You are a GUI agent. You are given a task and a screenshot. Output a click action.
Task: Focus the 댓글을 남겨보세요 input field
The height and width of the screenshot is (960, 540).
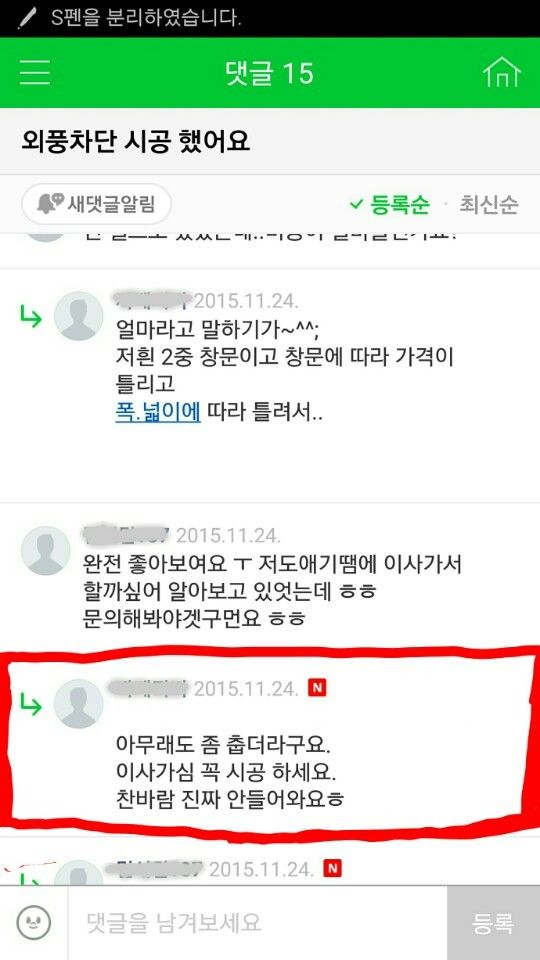click(257, 923)
